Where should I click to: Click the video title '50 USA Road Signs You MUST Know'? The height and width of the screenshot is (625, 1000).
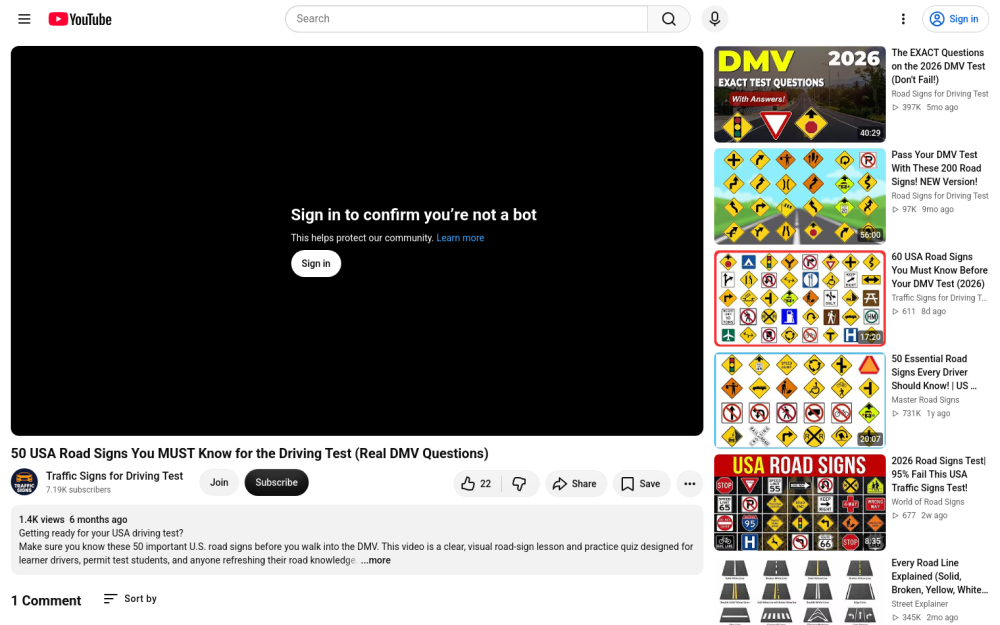pyautogui.click(x=249, y=453)
